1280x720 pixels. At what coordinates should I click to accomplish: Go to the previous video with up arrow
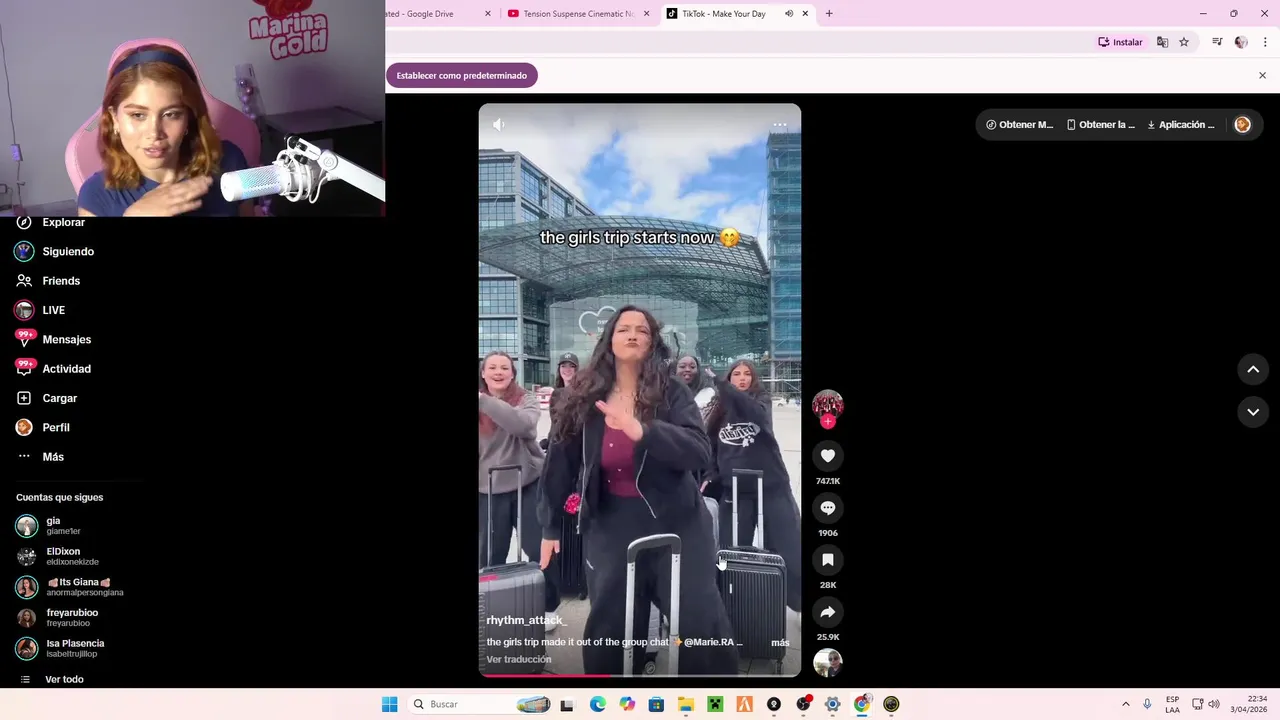pyautogui.click(x=1252, y=369)
